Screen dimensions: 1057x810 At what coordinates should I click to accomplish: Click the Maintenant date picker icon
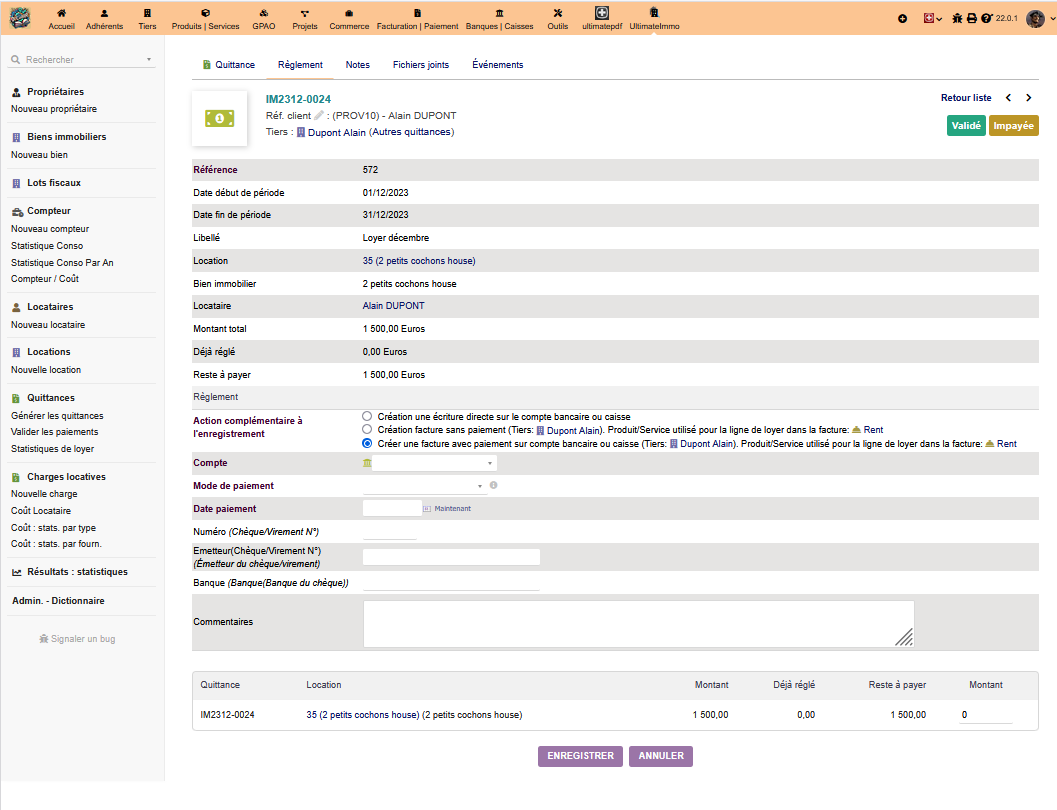tap(427, 509)
